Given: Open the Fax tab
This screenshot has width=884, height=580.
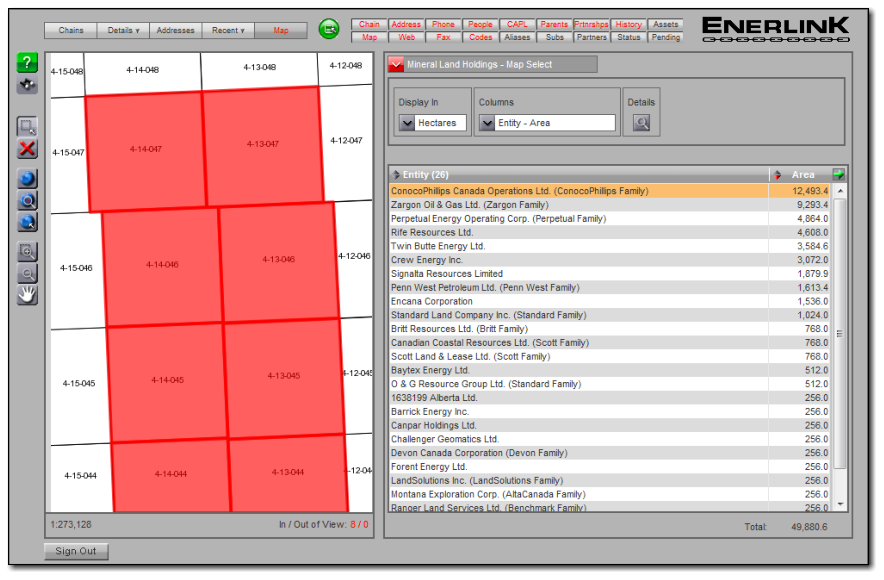Looking at the screenshot, I should click(443, 37).
